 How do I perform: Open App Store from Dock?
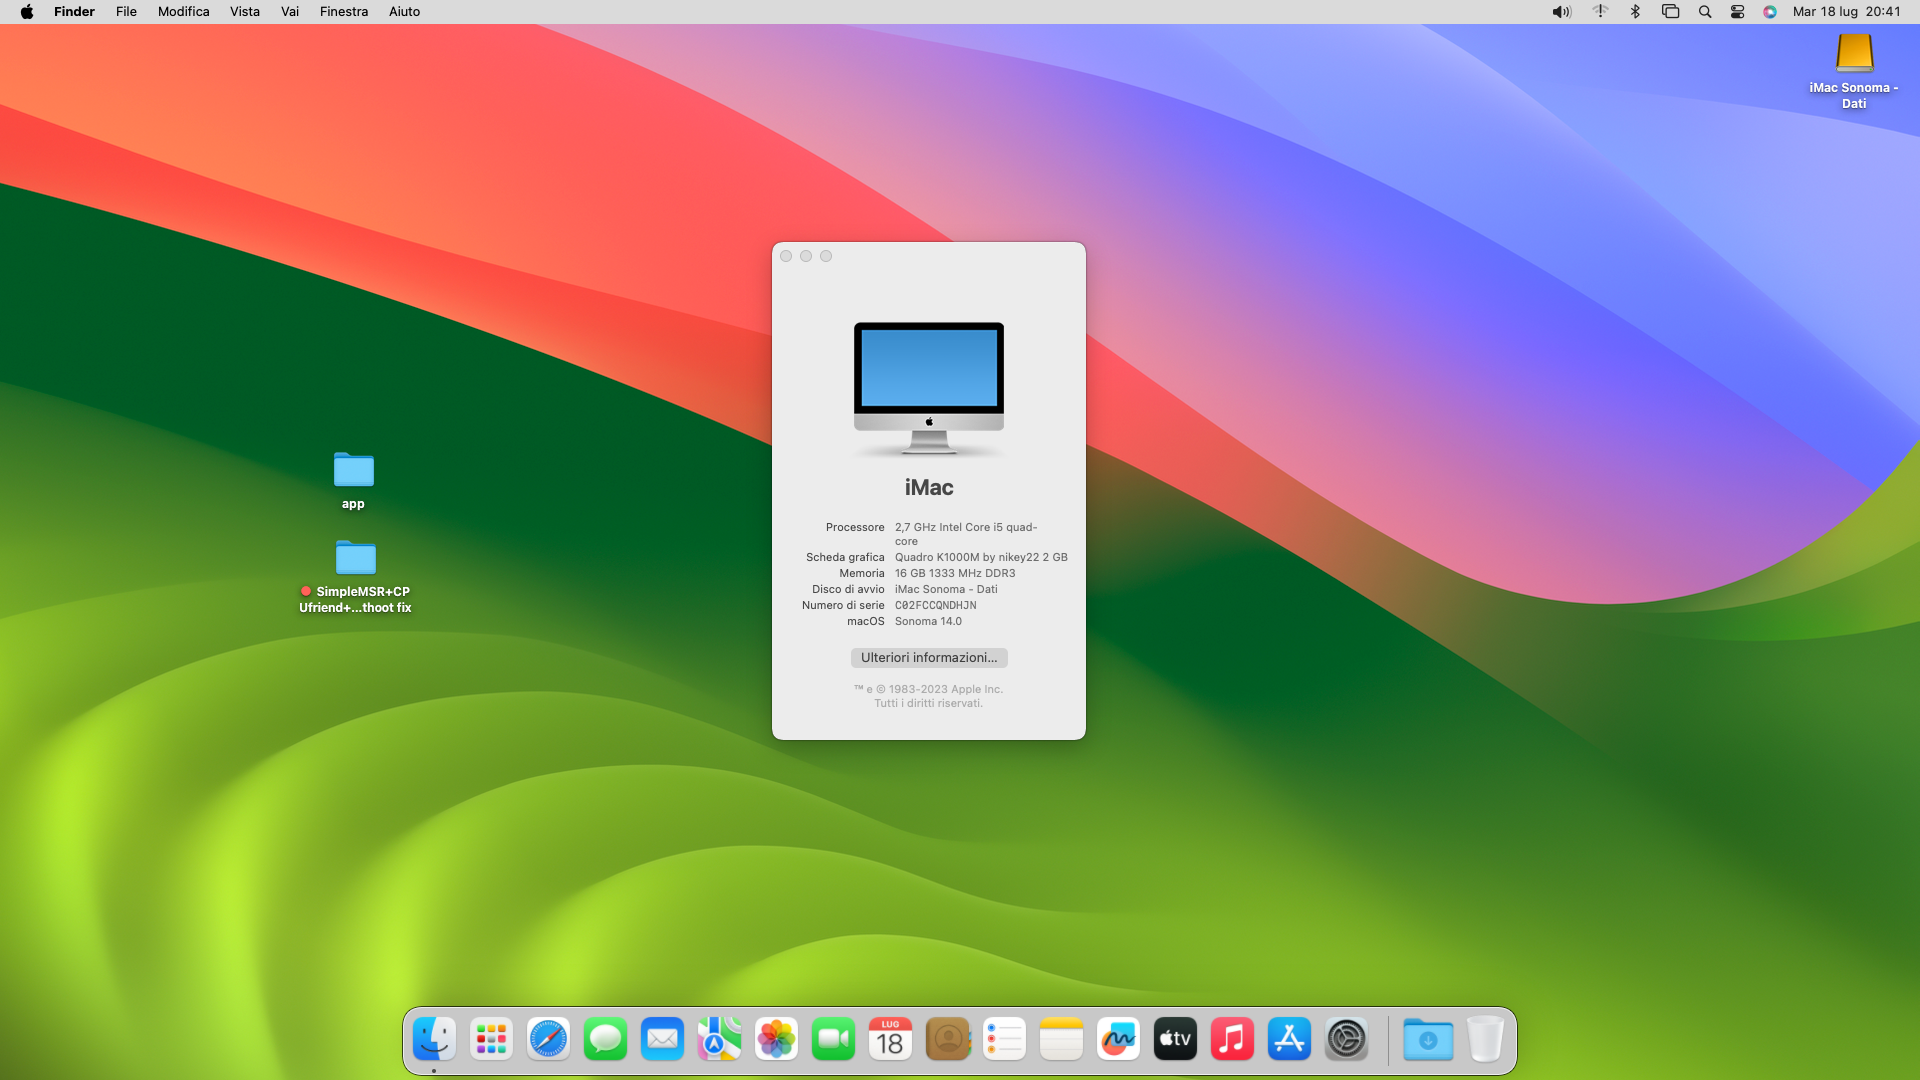tap(1289, 1040)
